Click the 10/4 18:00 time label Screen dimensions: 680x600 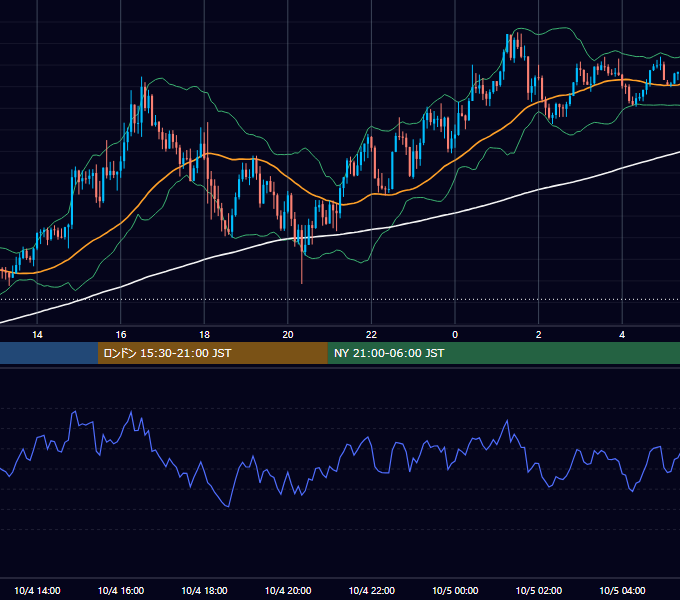204,590
